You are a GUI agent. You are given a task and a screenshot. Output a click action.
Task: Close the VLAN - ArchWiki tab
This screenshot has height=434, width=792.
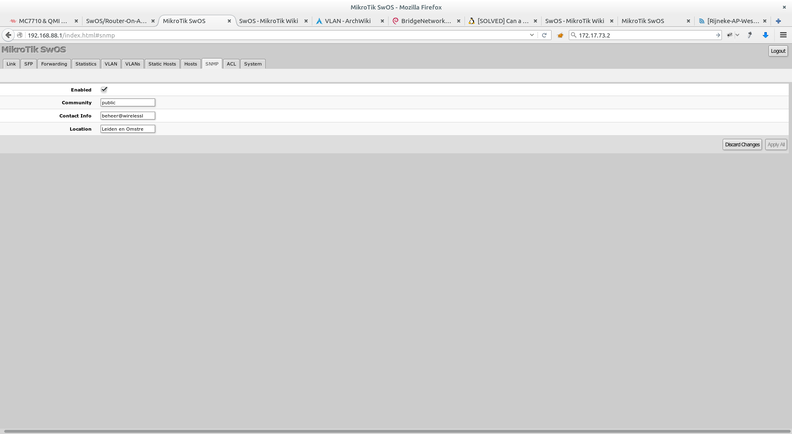(x=382, y=21)
